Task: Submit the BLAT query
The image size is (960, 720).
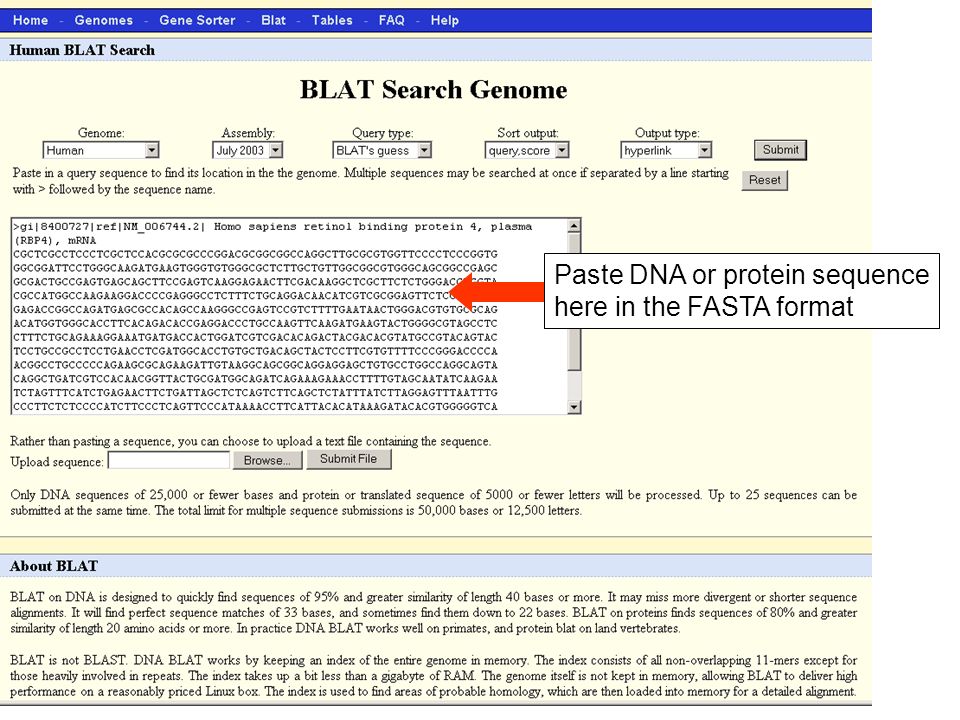Action: [780, 150]
